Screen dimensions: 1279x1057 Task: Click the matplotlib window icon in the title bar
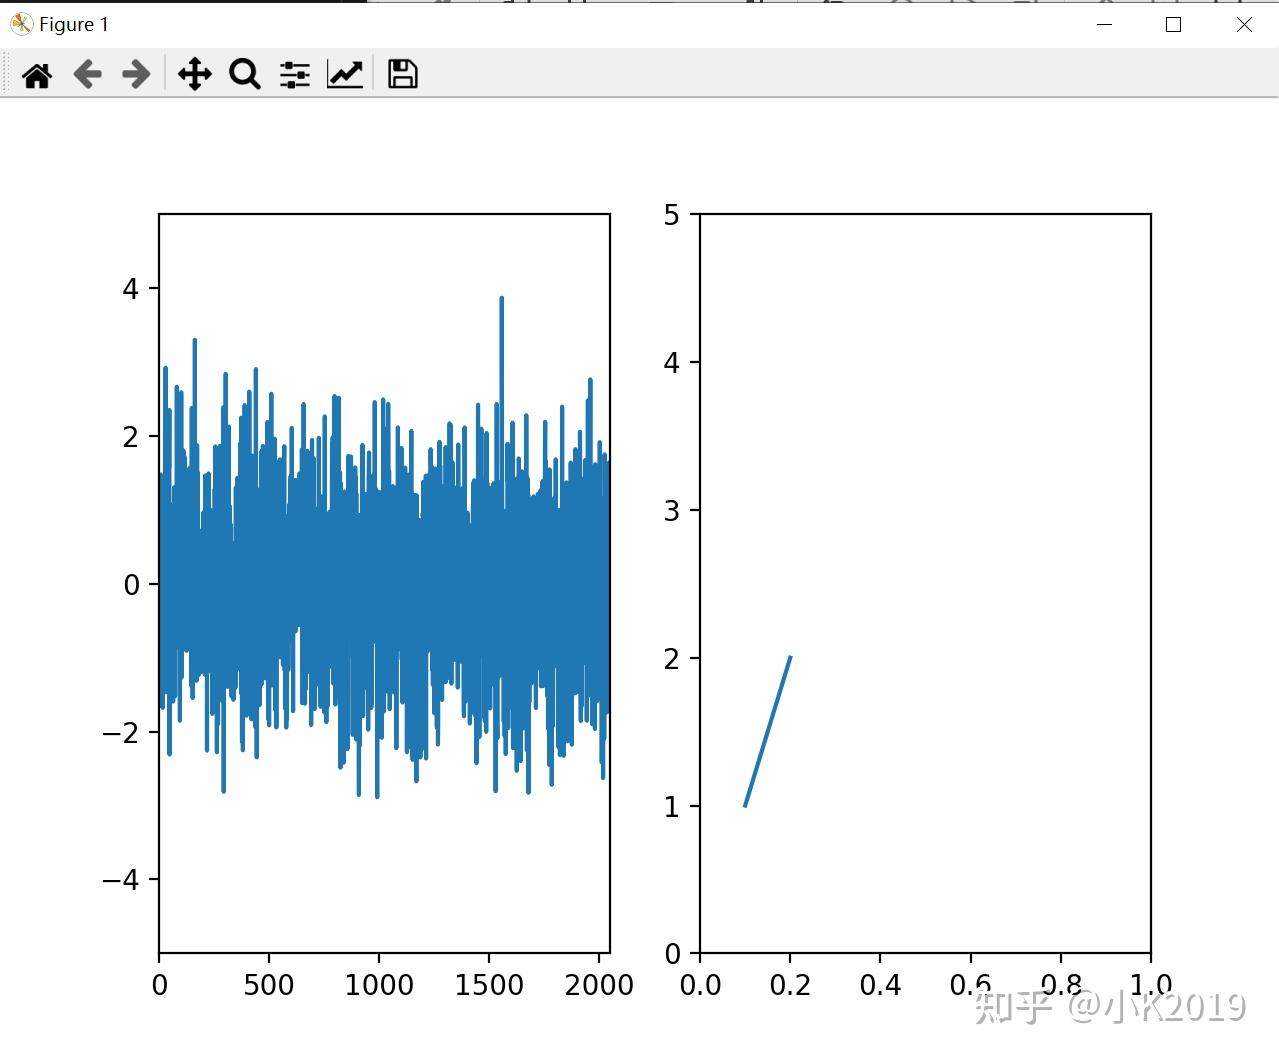(x=21, y=24)
